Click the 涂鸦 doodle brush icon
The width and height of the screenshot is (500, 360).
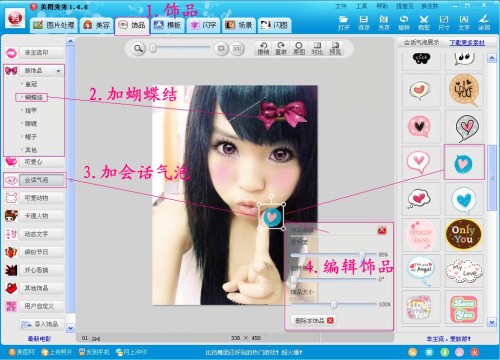click(484, 23)
